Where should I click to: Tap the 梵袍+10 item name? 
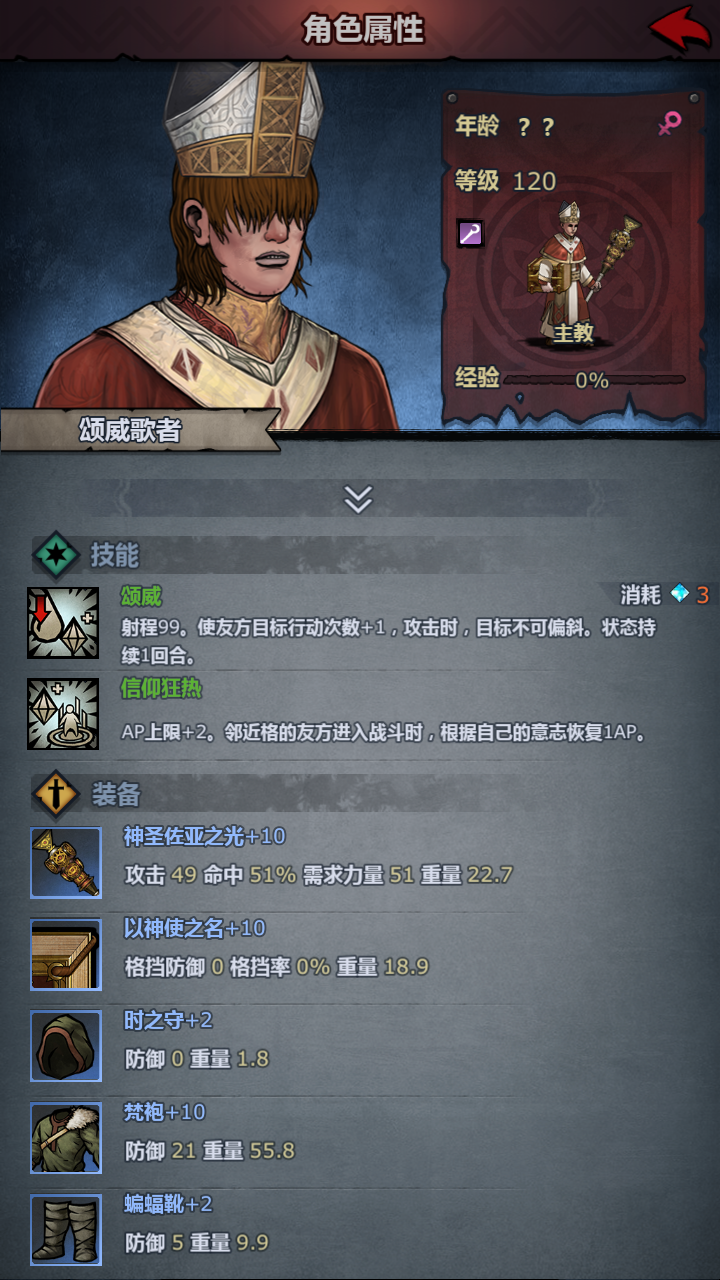click(164, 1112)
